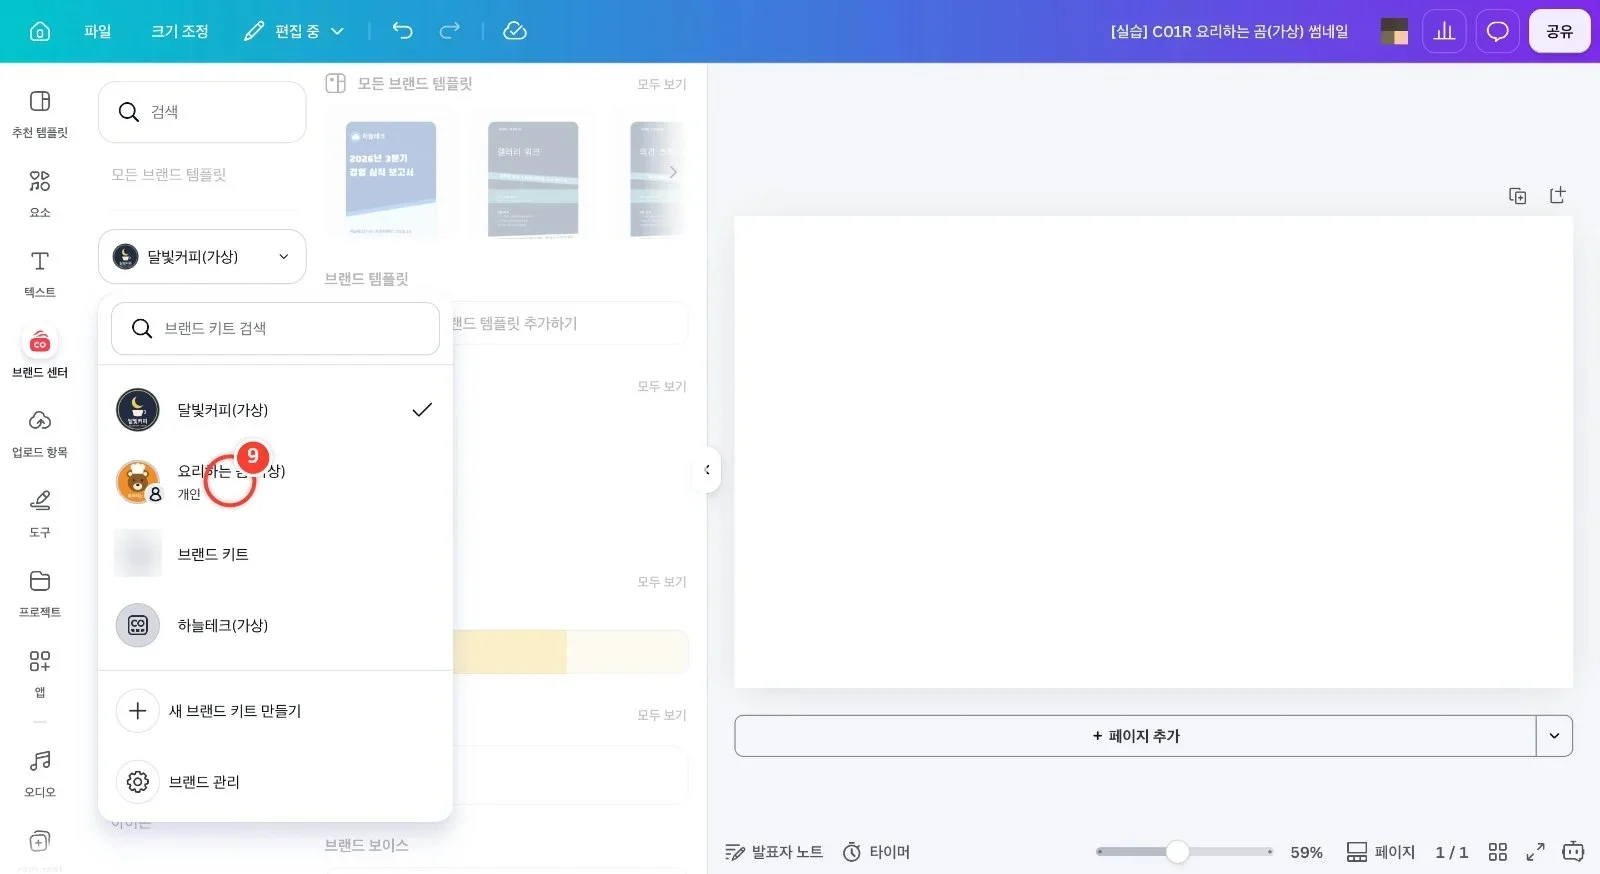This screenshot has width=1600, height=874.
Task: Undo the last edit
Action: point(402,31)
